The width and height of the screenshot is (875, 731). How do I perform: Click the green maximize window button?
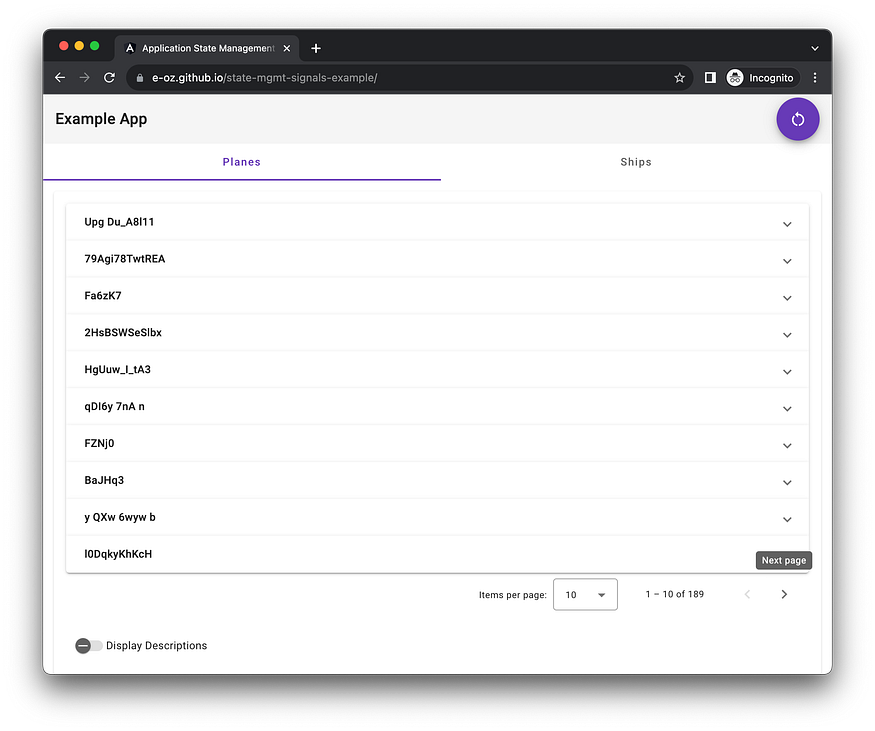(95, 46)
